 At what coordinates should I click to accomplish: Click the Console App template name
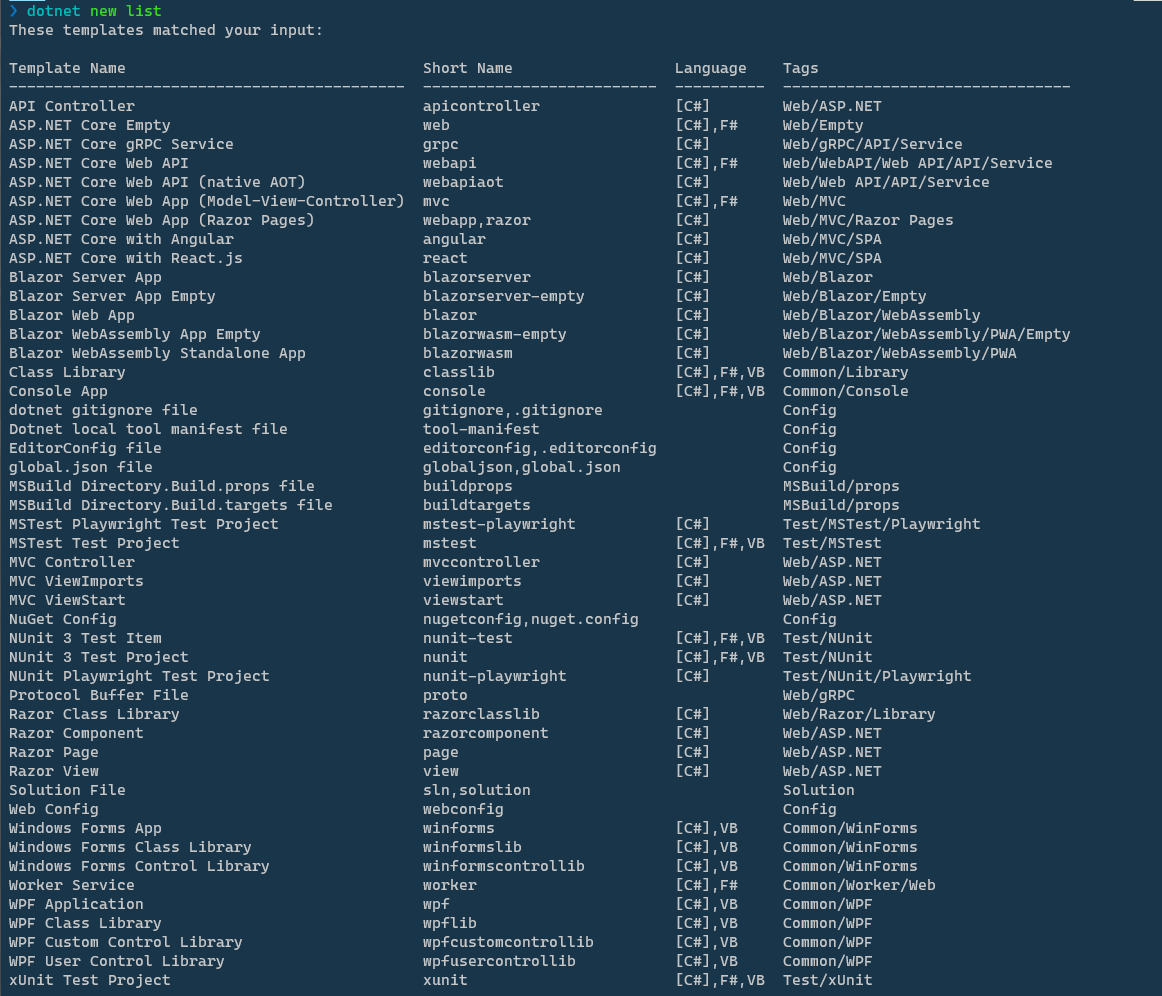[57, 390]
